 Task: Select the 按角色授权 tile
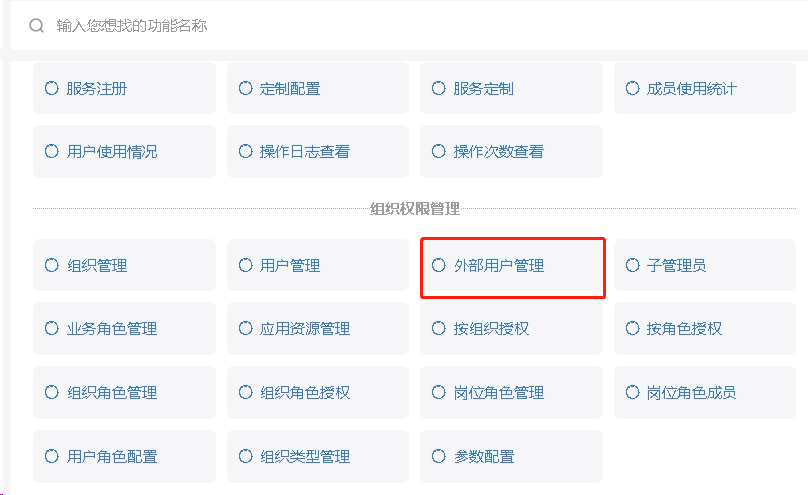705,329
